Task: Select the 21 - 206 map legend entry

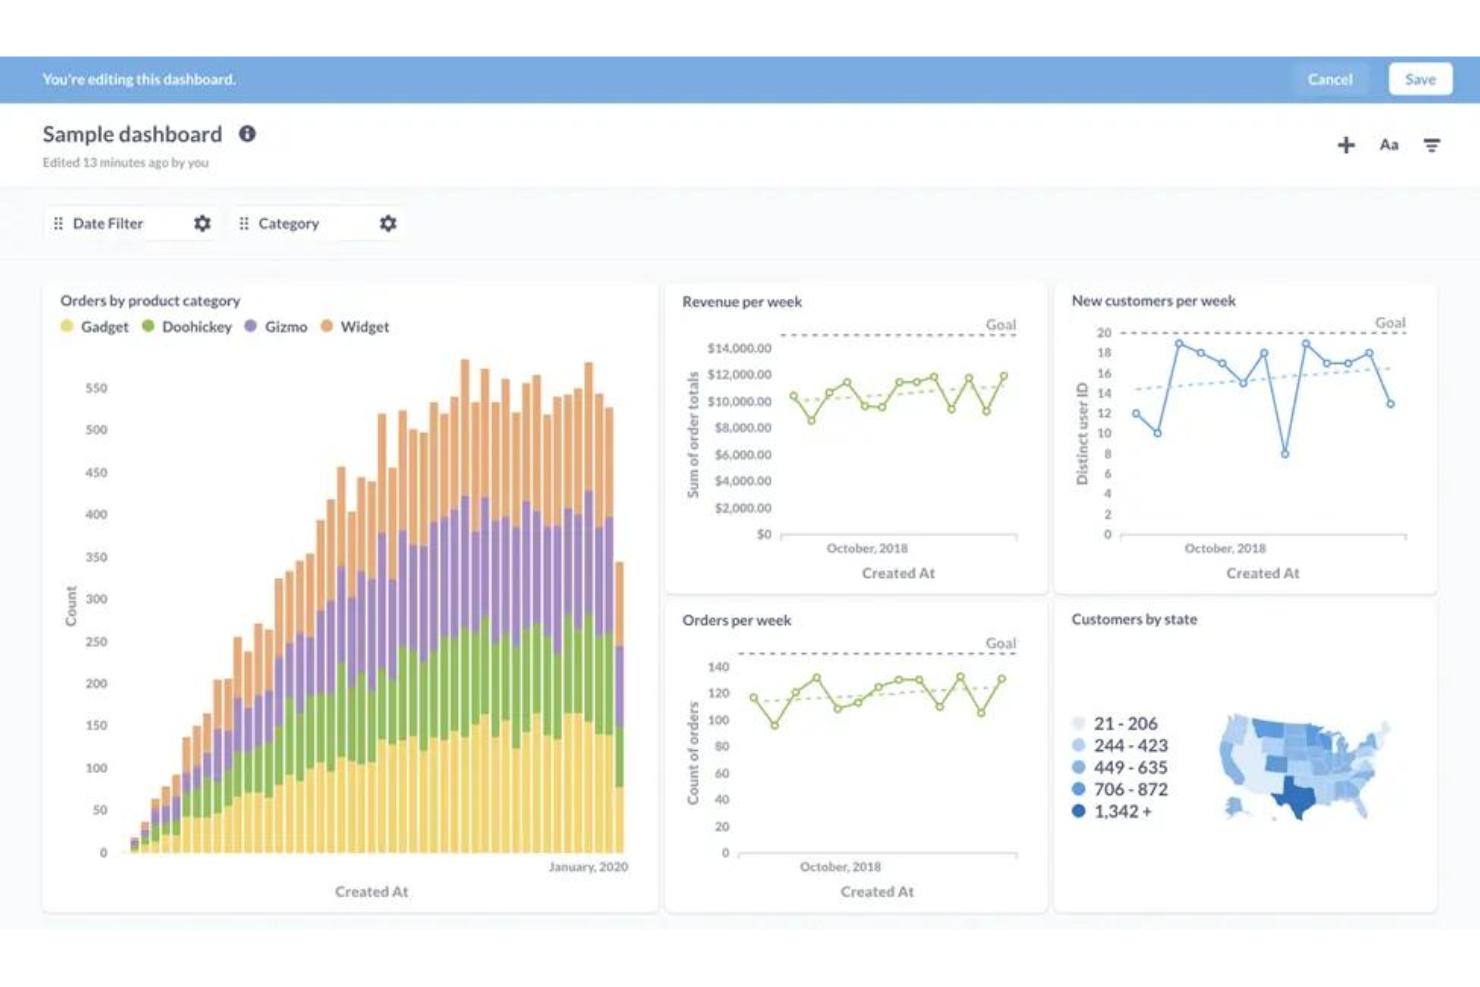Action: (x=1115, y=723)
